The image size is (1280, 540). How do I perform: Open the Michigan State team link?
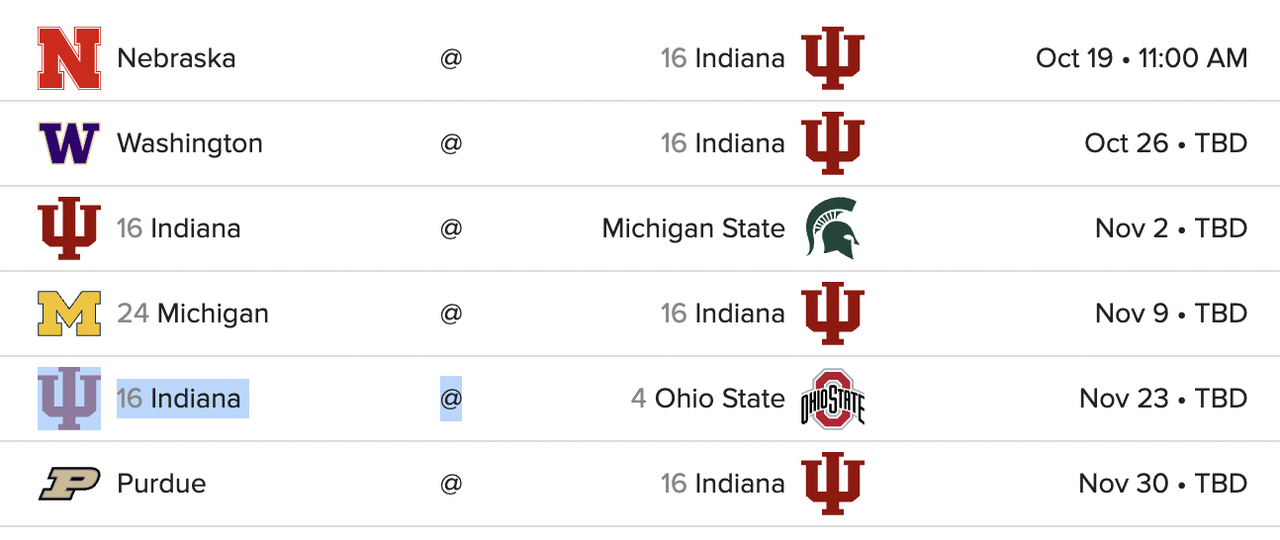[693, 228]
